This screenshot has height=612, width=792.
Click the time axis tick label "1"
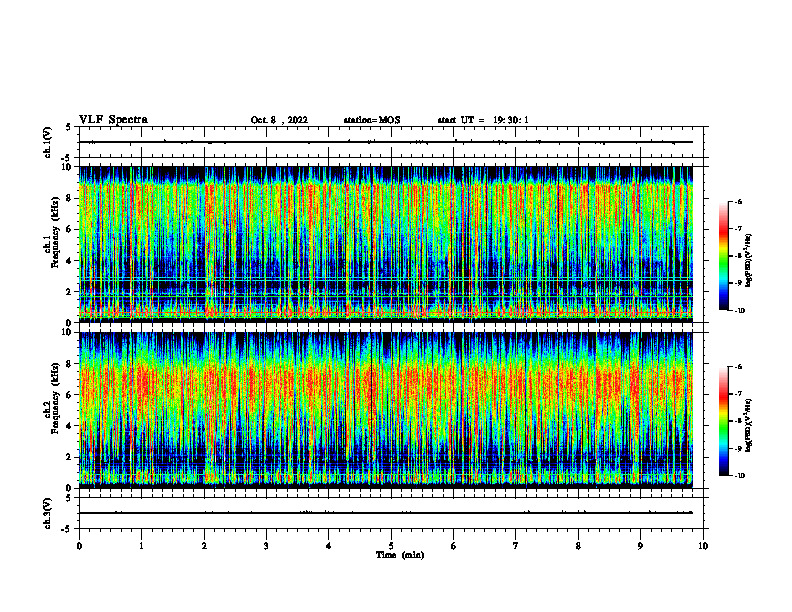point(142,546)
